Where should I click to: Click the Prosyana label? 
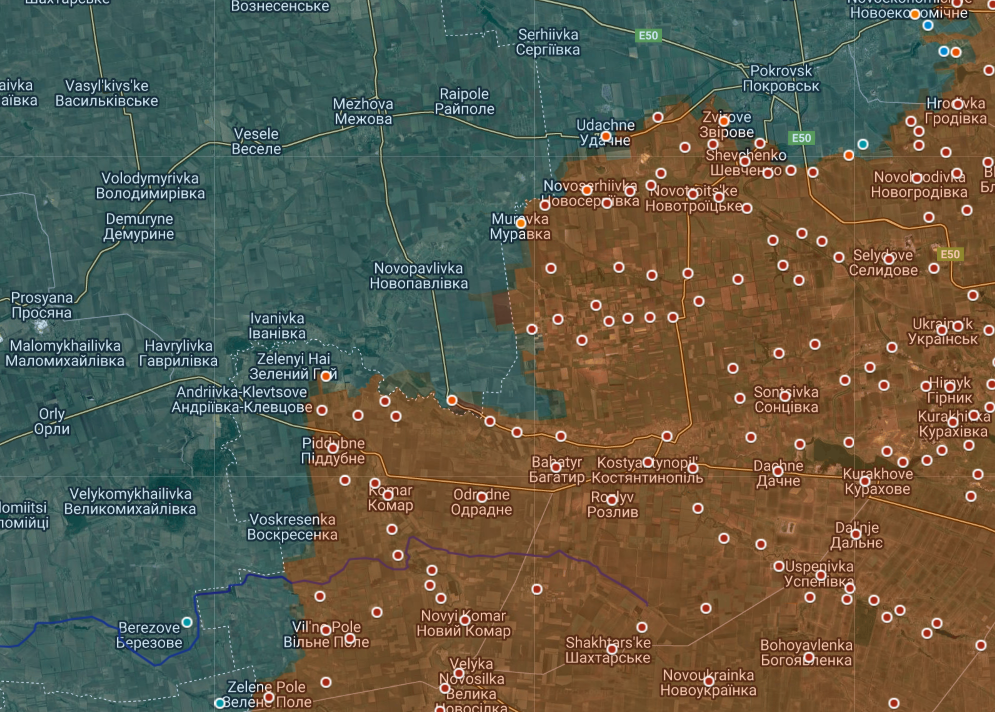[x=42, y=305]
